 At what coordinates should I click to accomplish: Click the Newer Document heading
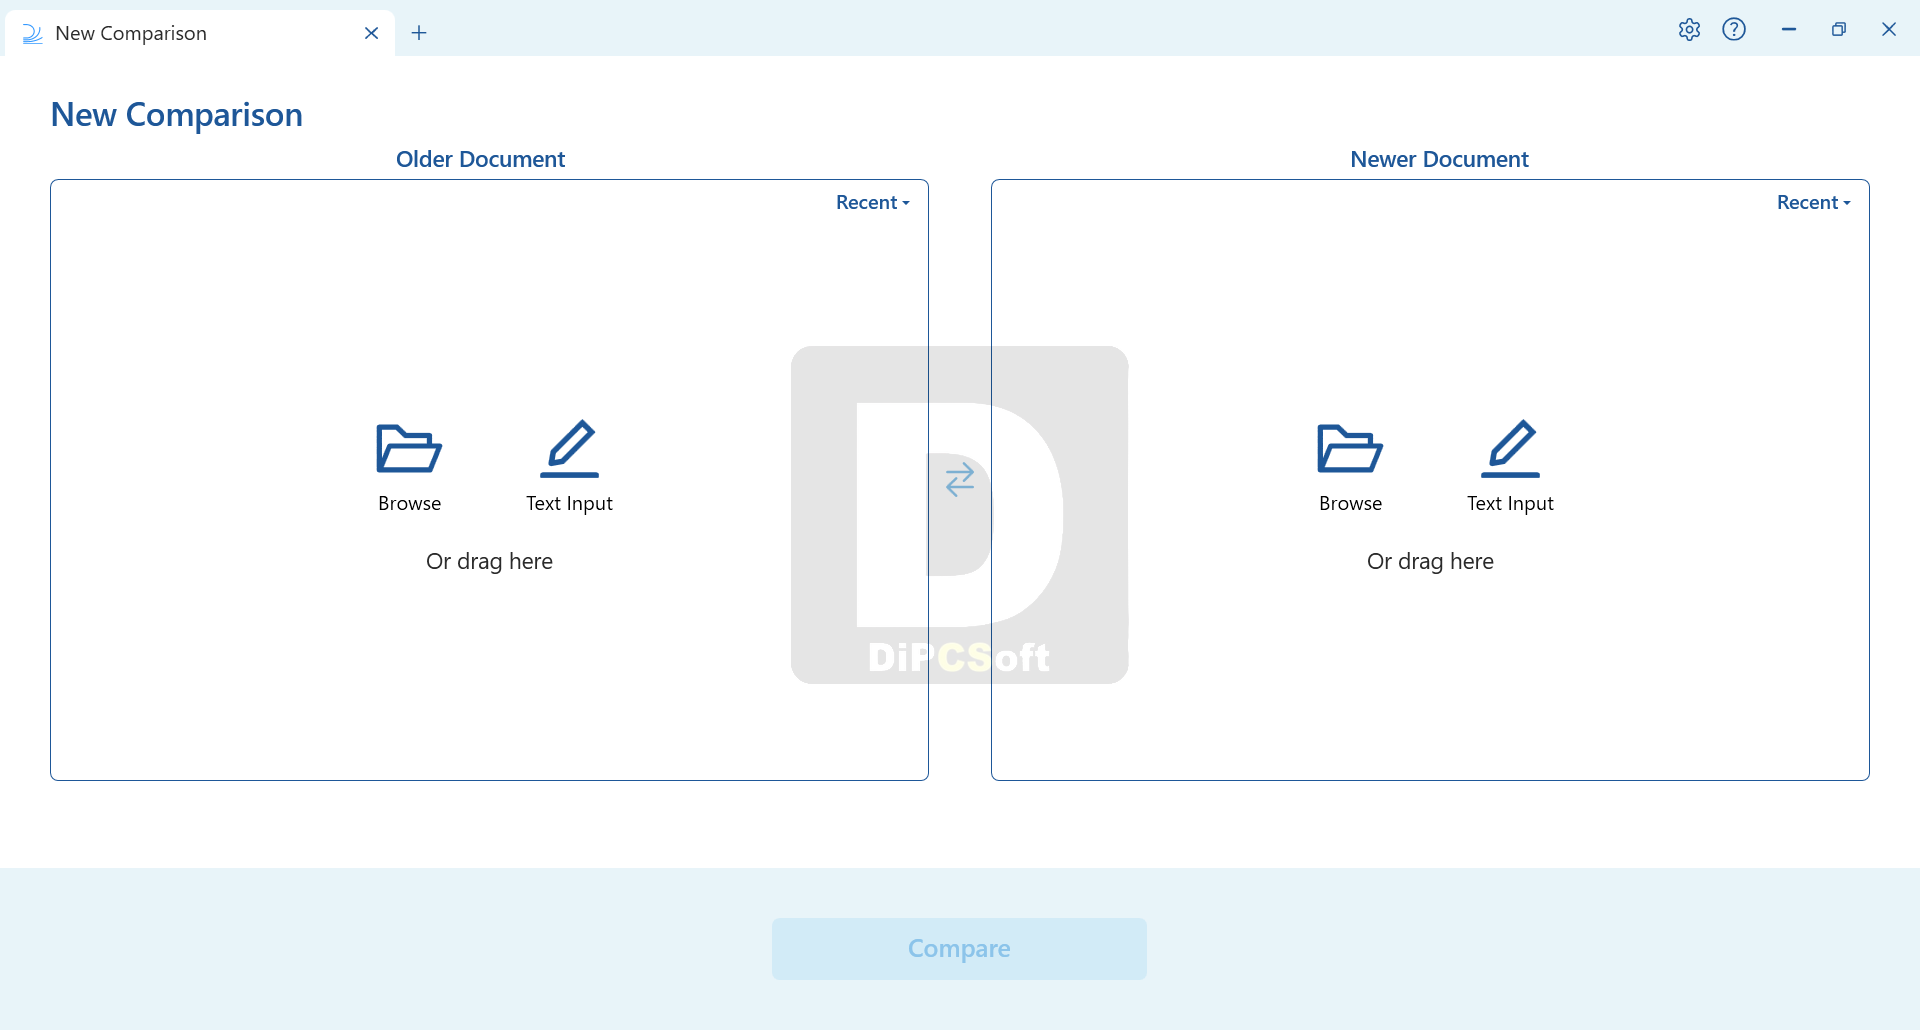pos(1439,159)
